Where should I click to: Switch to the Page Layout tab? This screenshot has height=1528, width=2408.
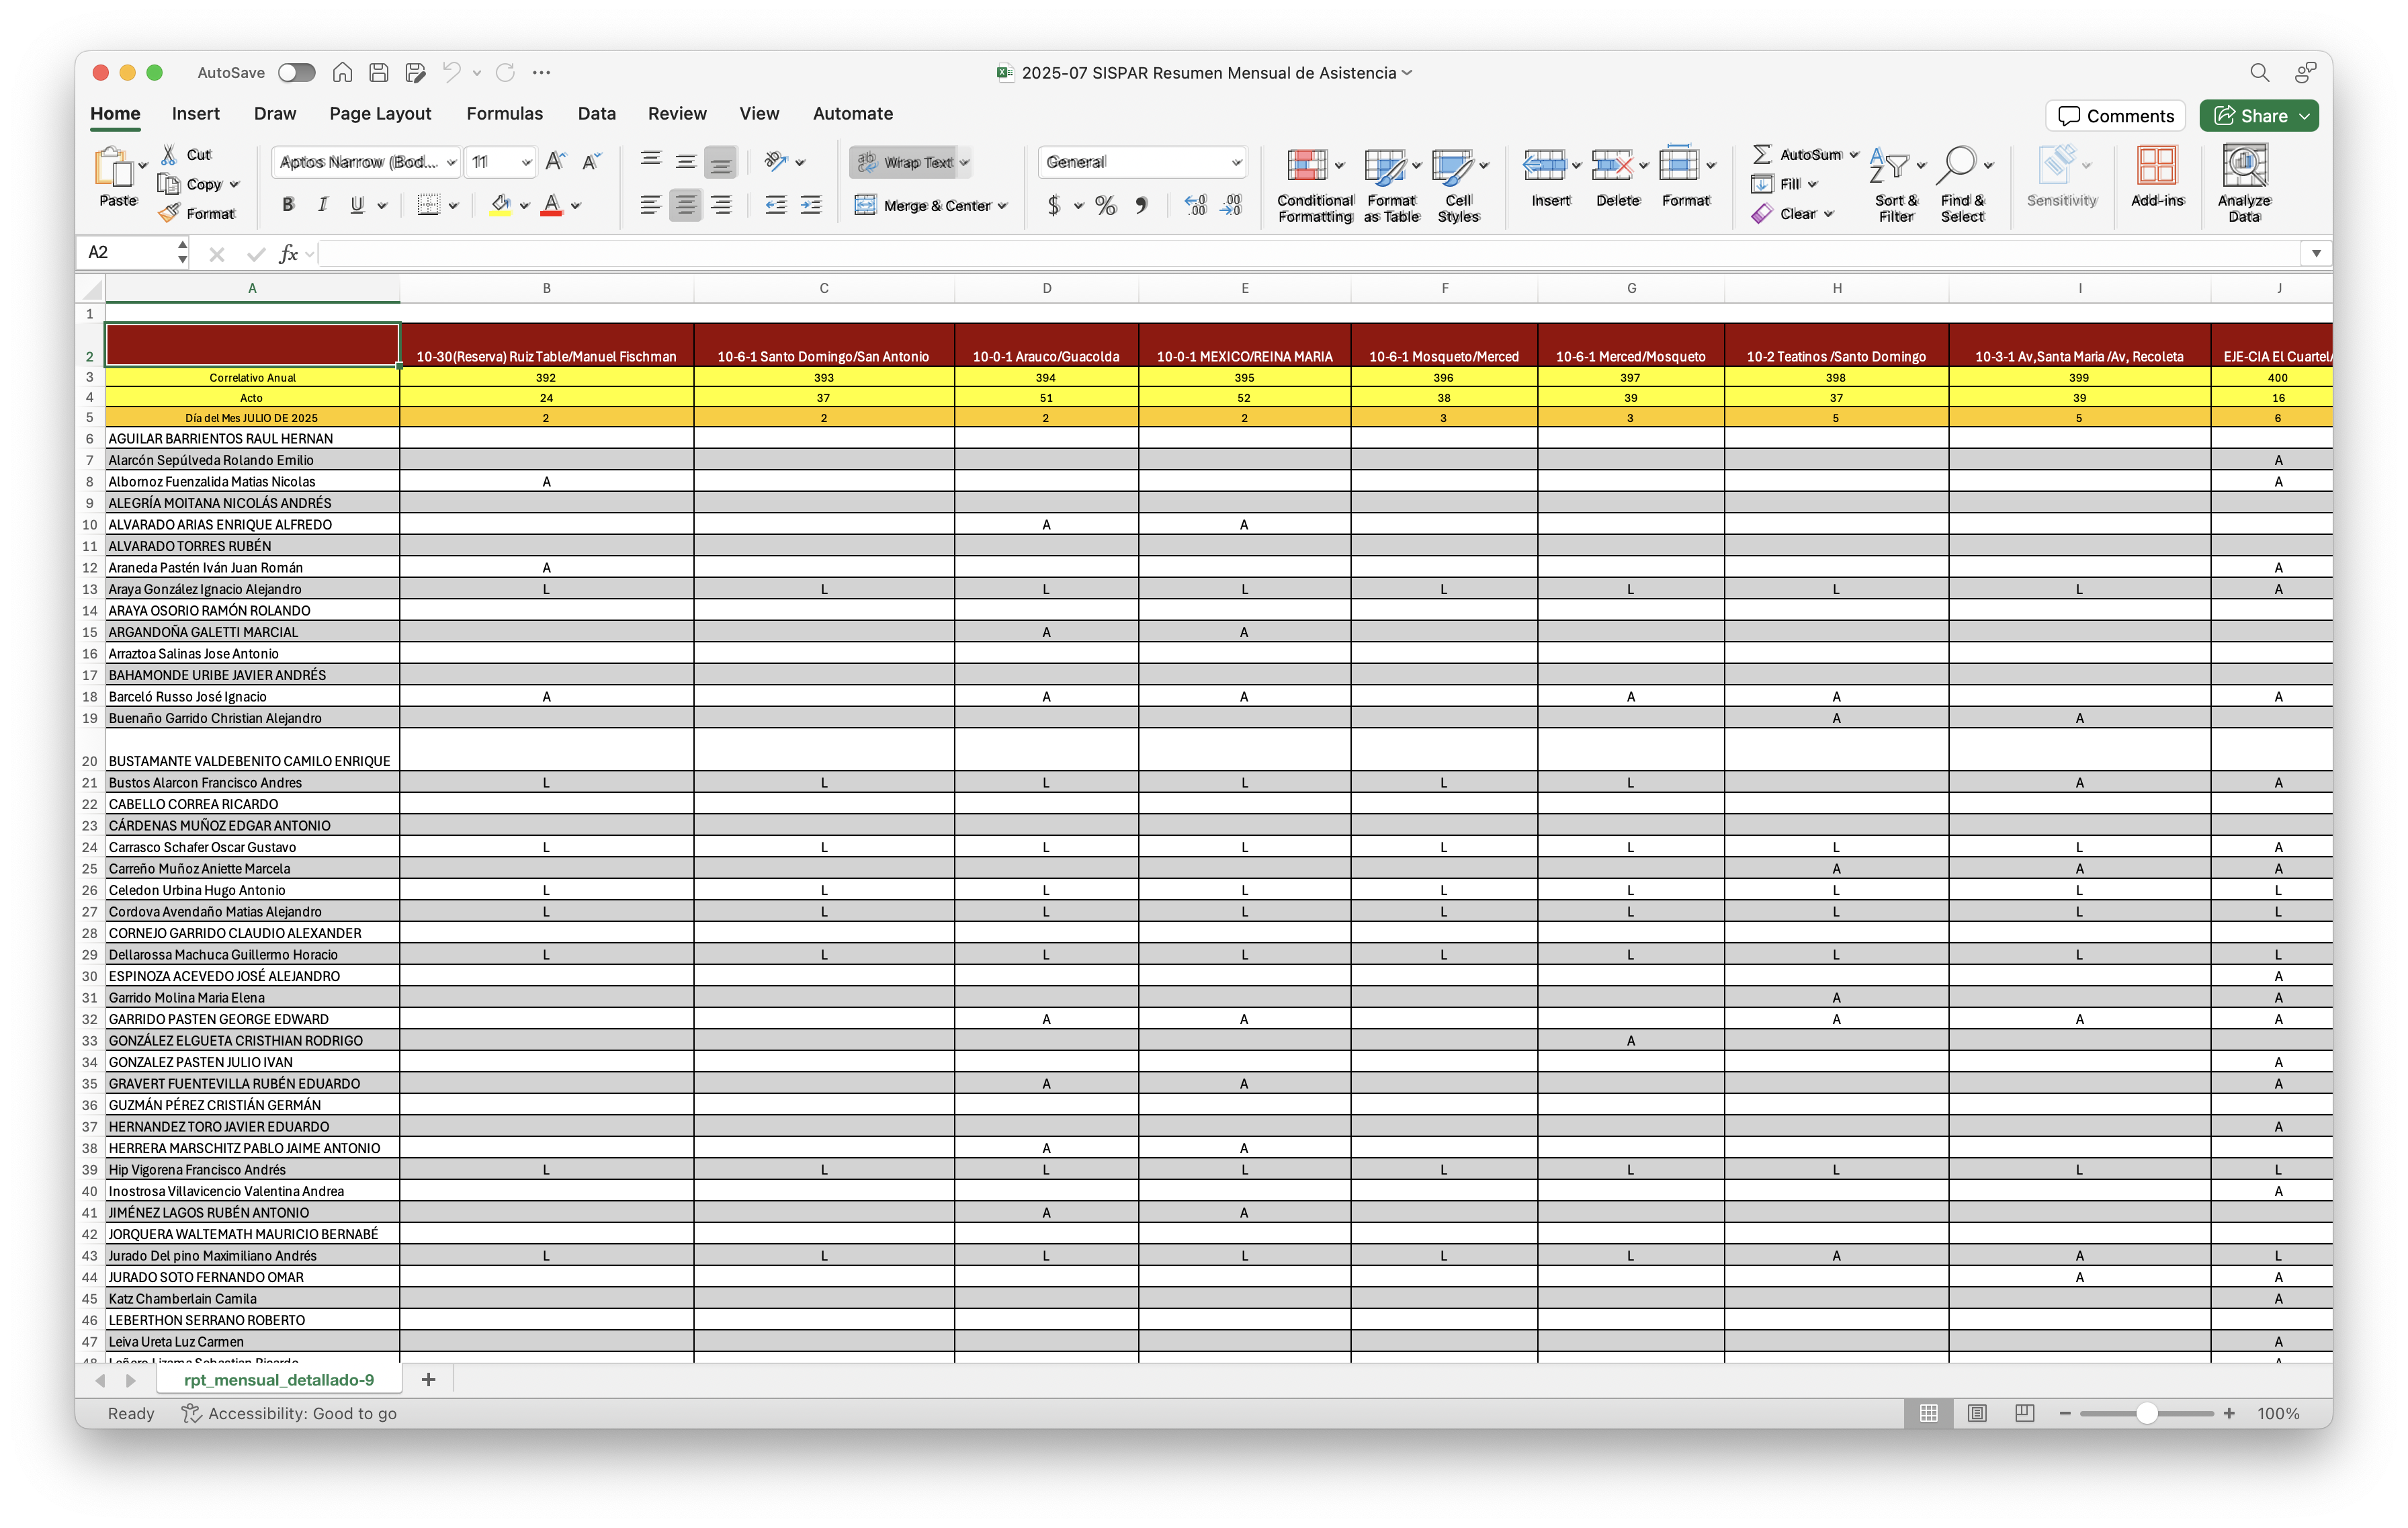pos(380,114)
